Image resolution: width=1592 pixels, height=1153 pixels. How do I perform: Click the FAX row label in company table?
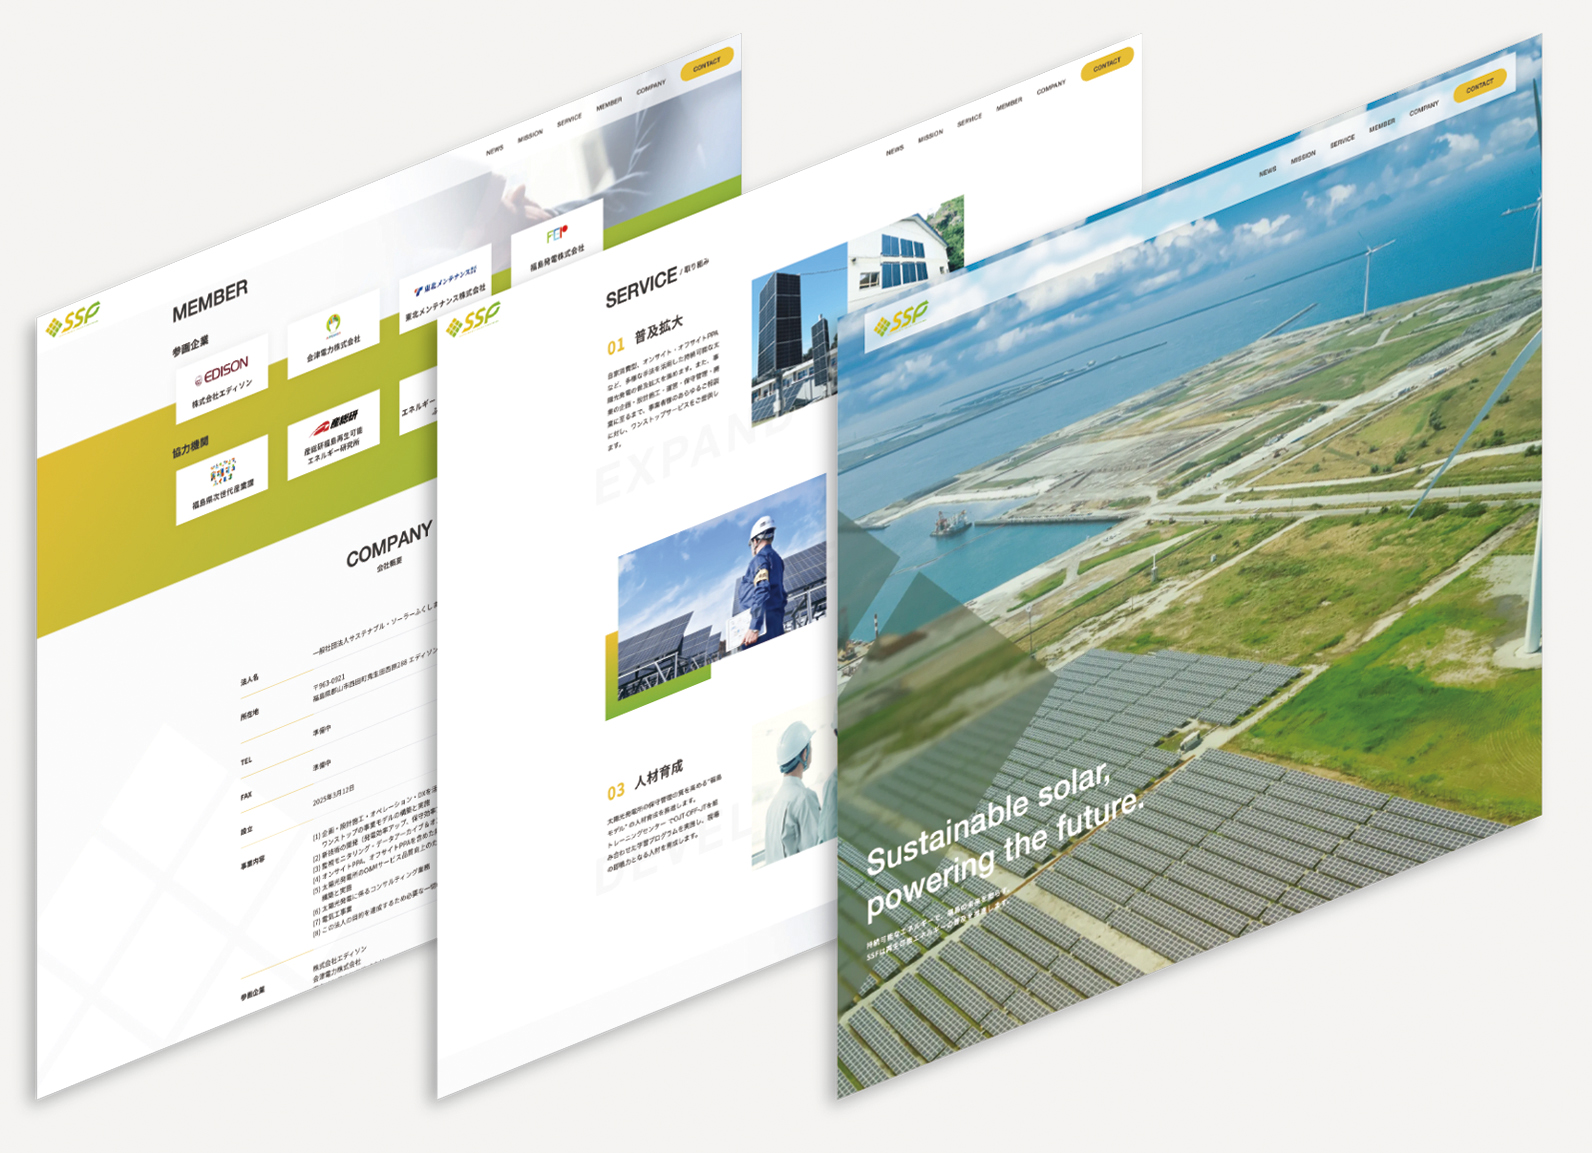[246, 796]
